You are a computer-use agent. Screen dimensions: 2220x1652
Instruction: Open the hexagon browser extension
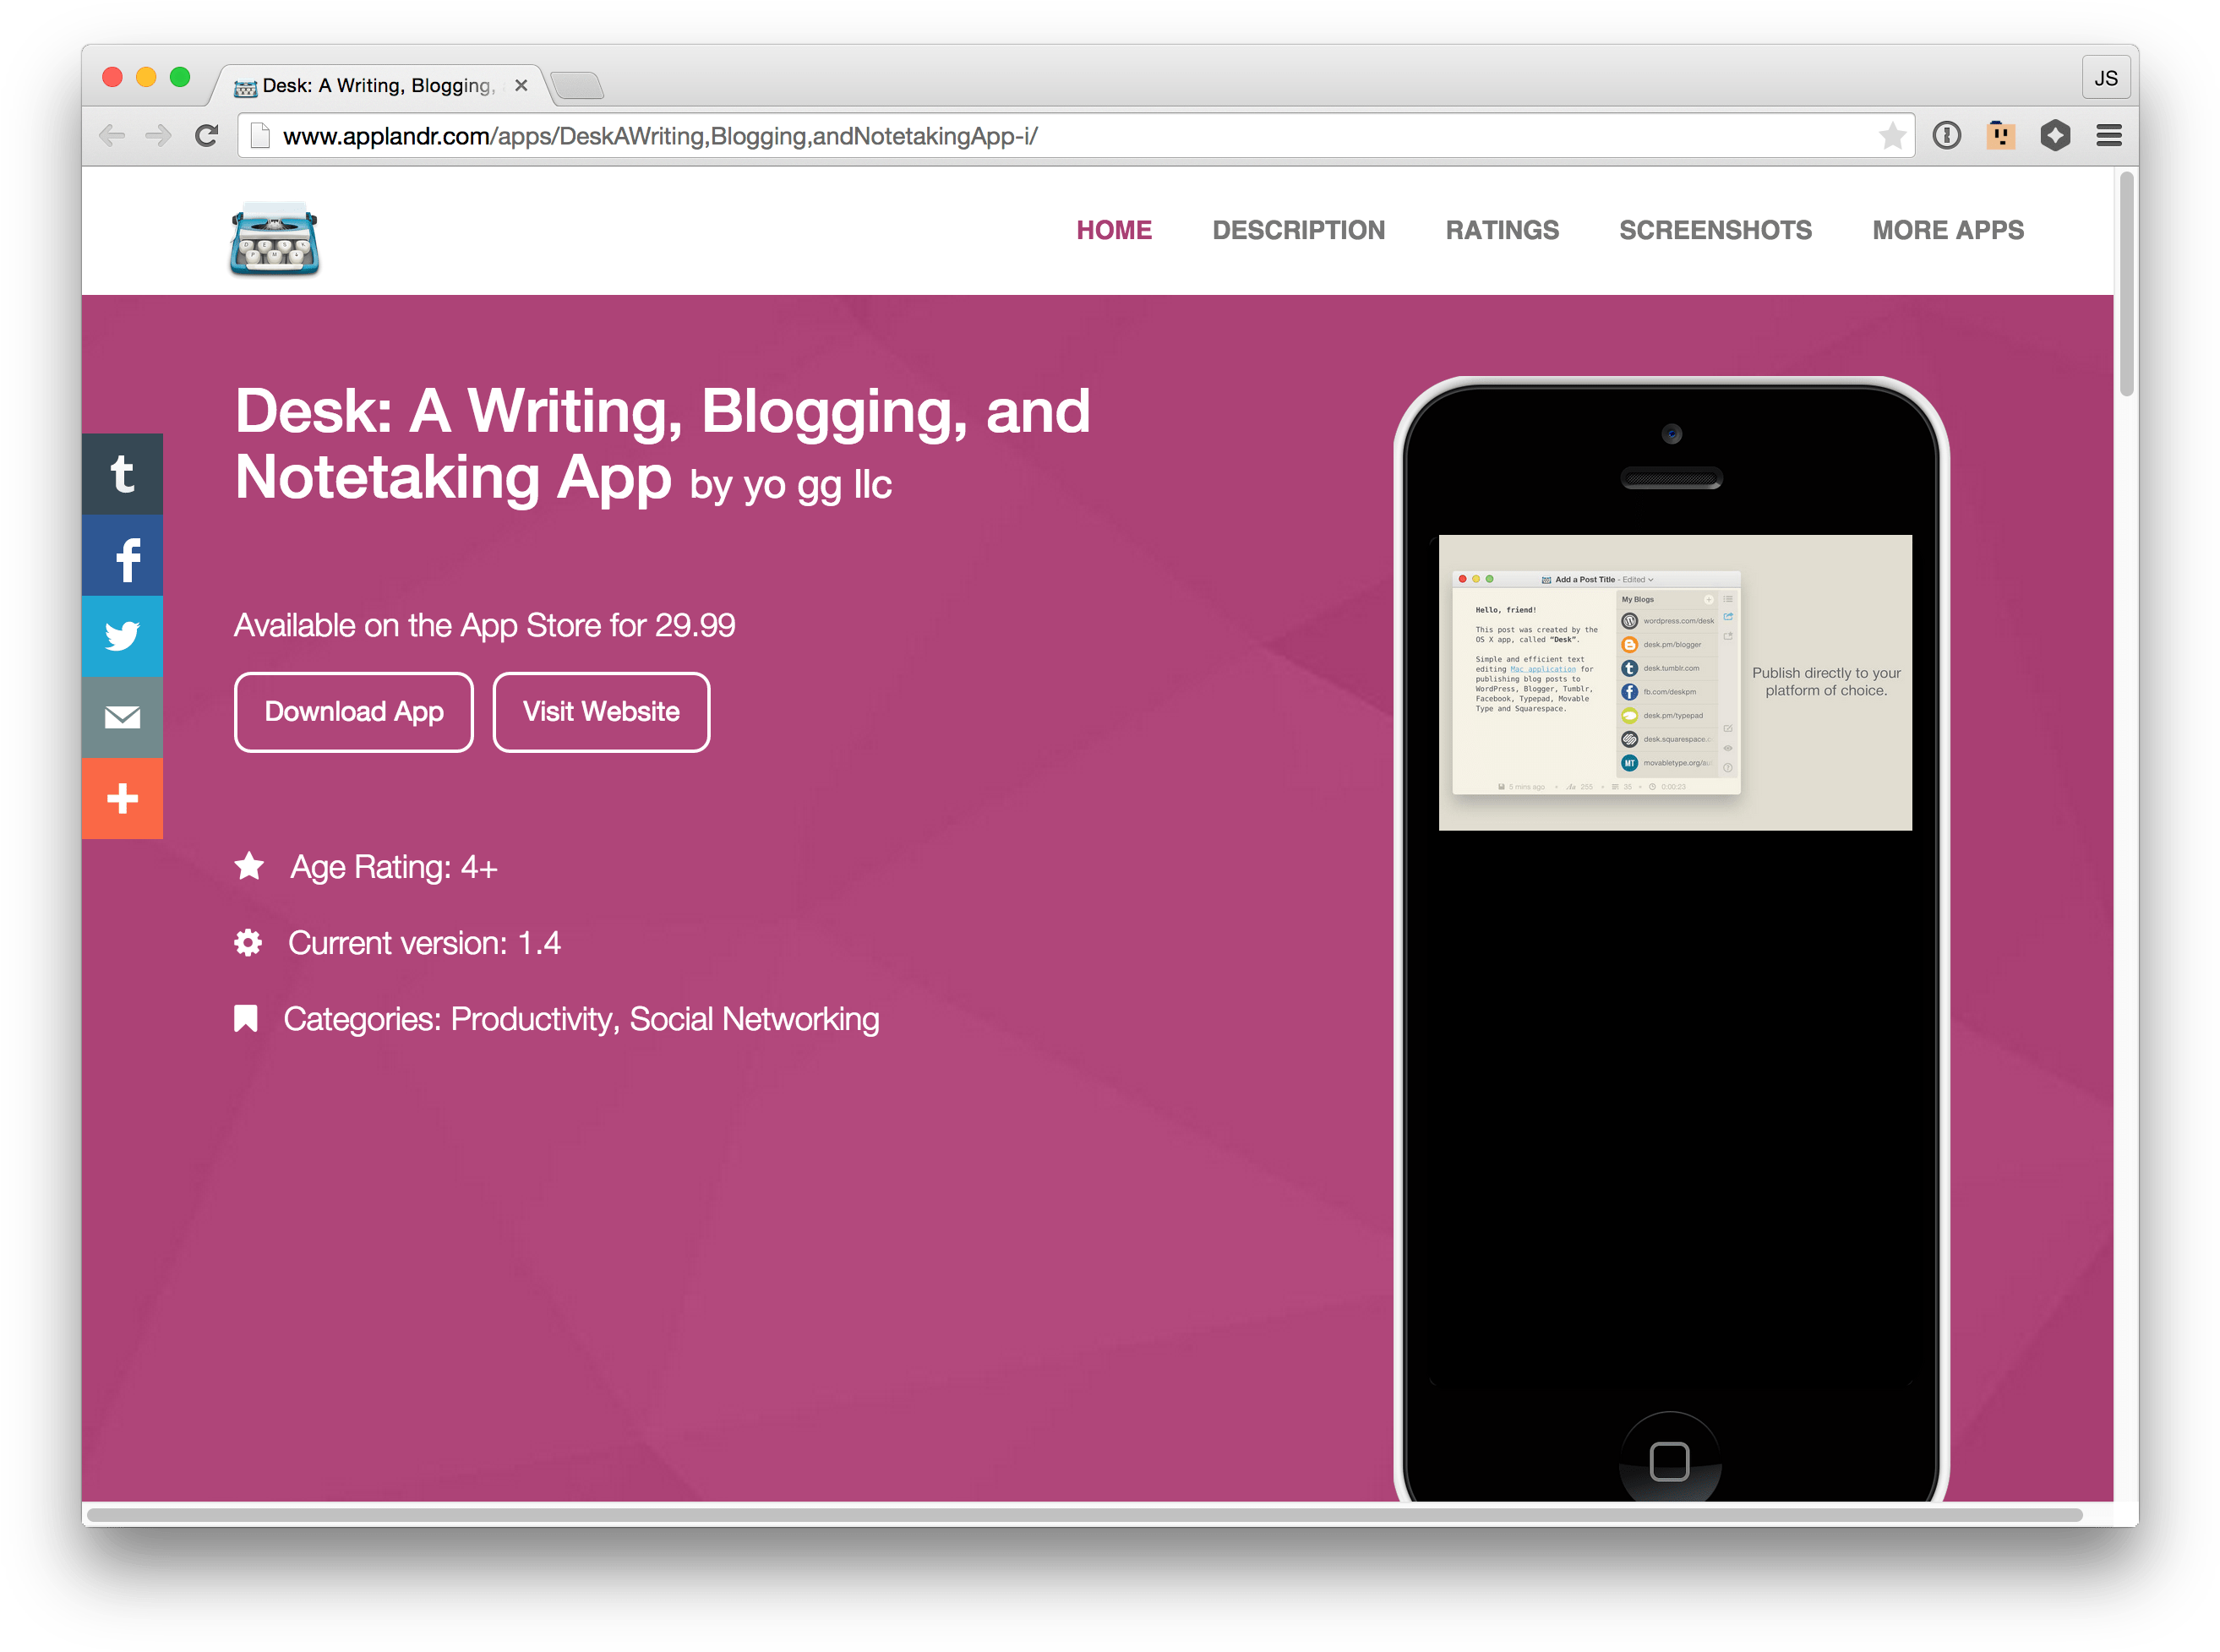(x=2055, y=135)
